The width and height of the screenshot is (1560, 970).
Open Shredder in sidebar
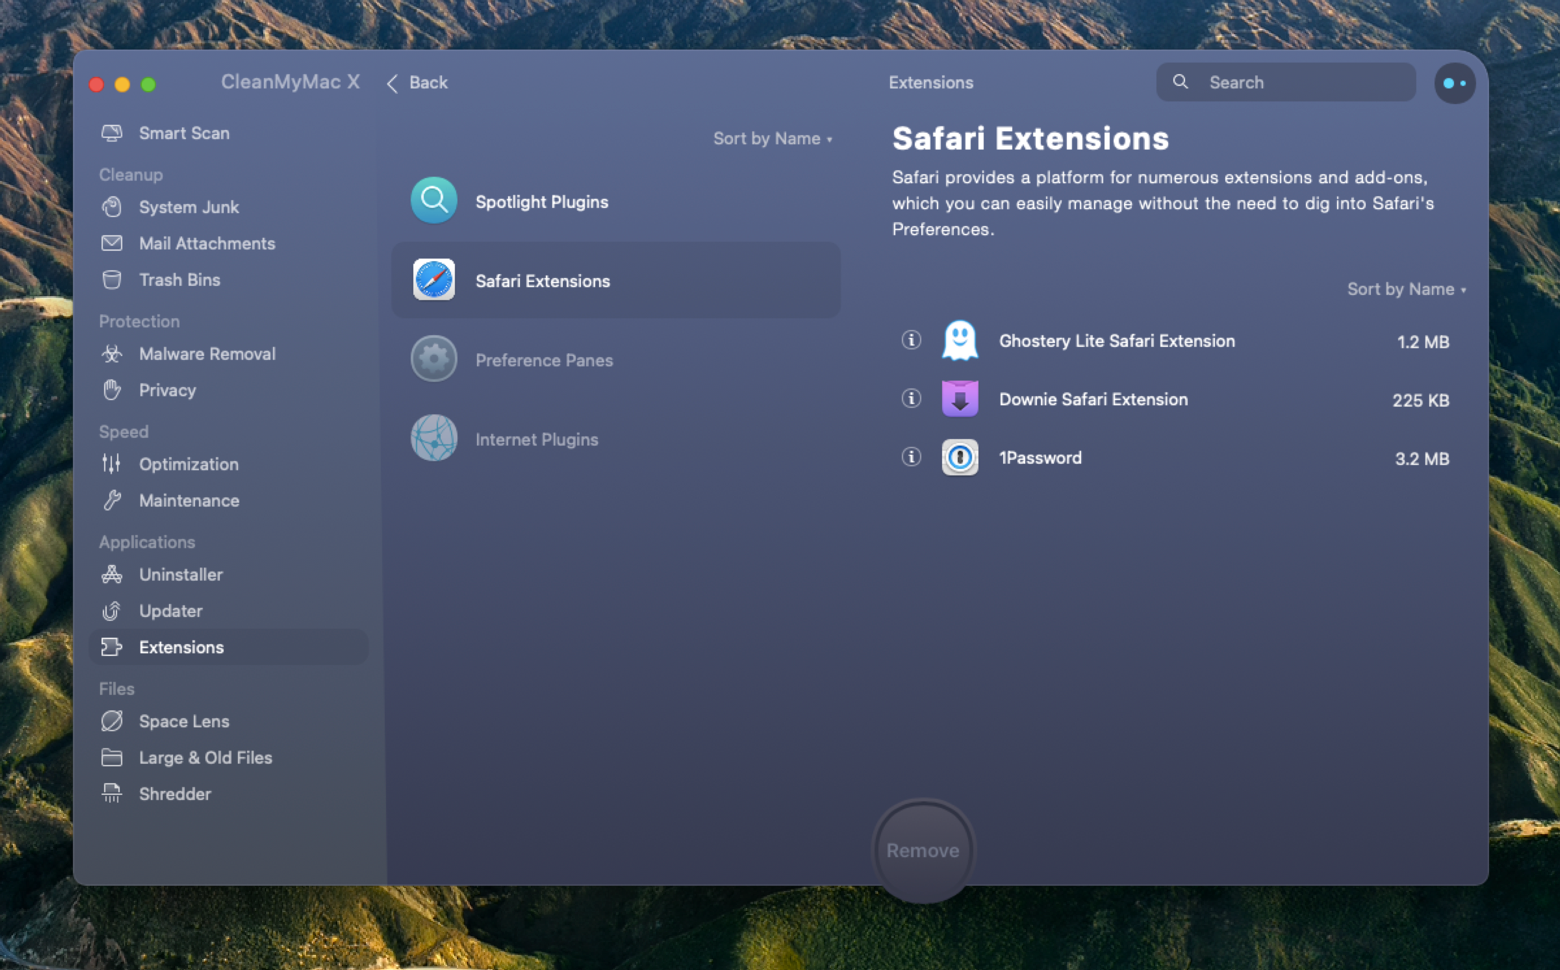175,794
